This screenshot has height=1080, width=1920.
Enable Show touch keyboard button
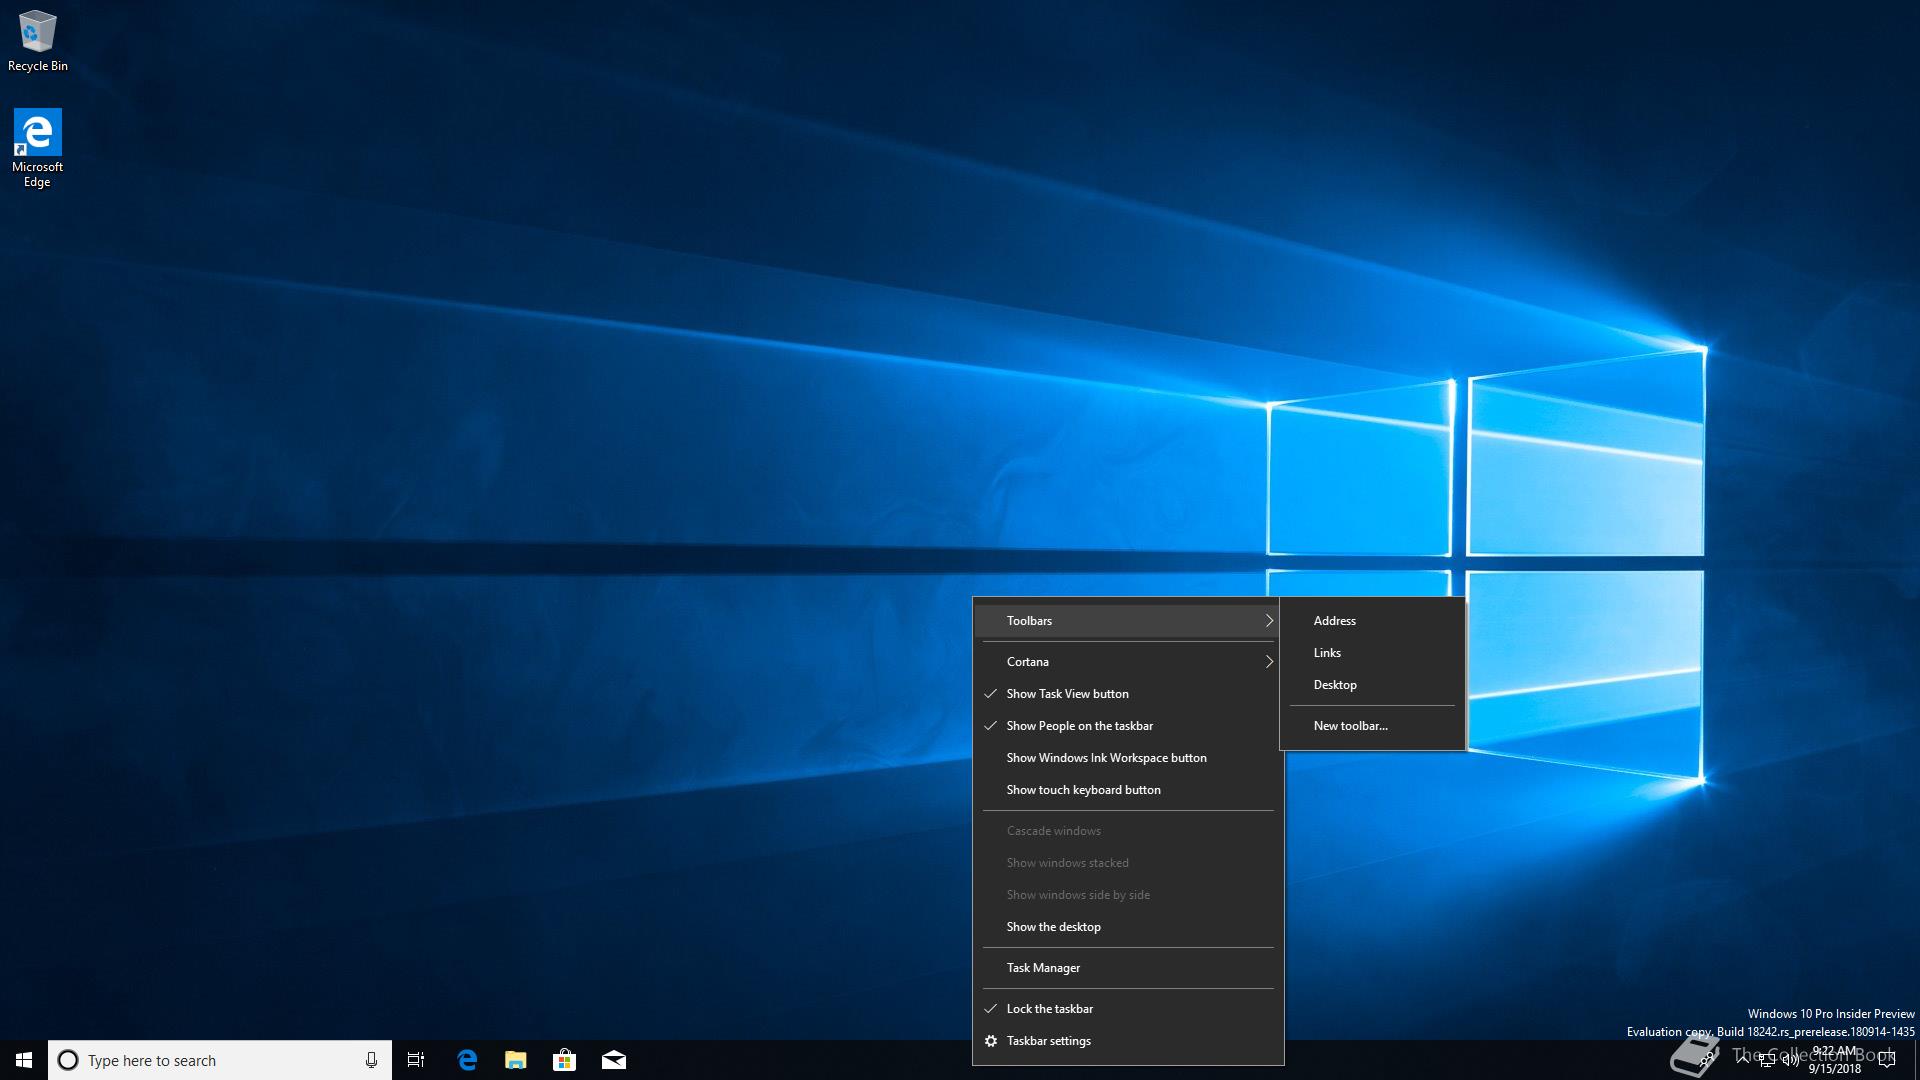click(1128, 790)
